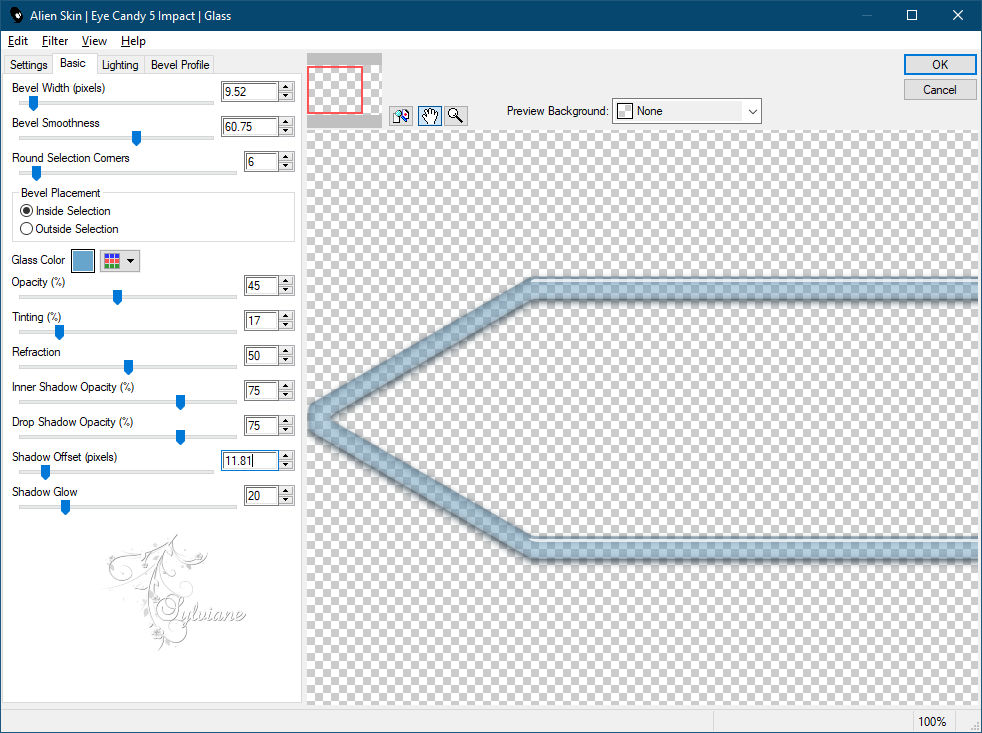Click the Cancel button

939,90
